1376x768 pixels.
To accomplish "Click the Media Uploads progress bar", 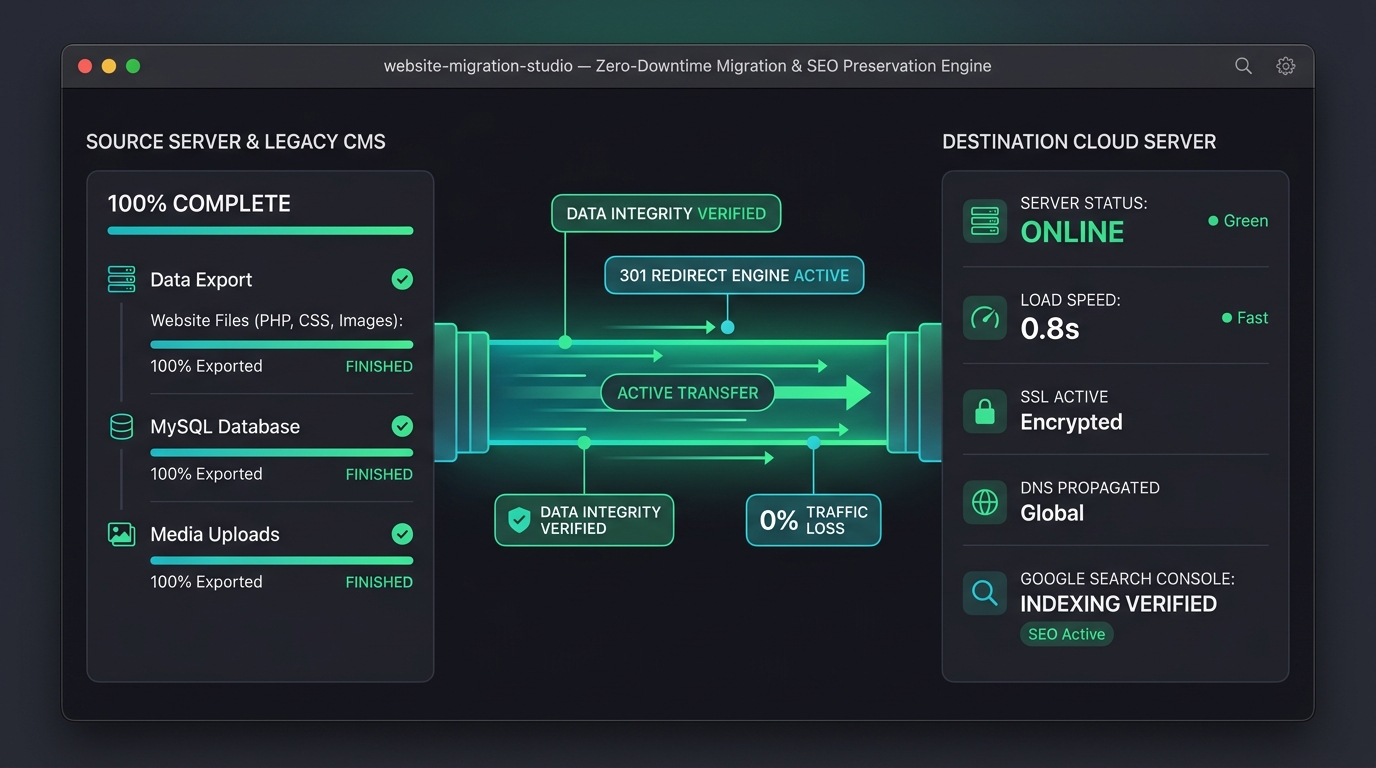I will (x=281, y=560).
